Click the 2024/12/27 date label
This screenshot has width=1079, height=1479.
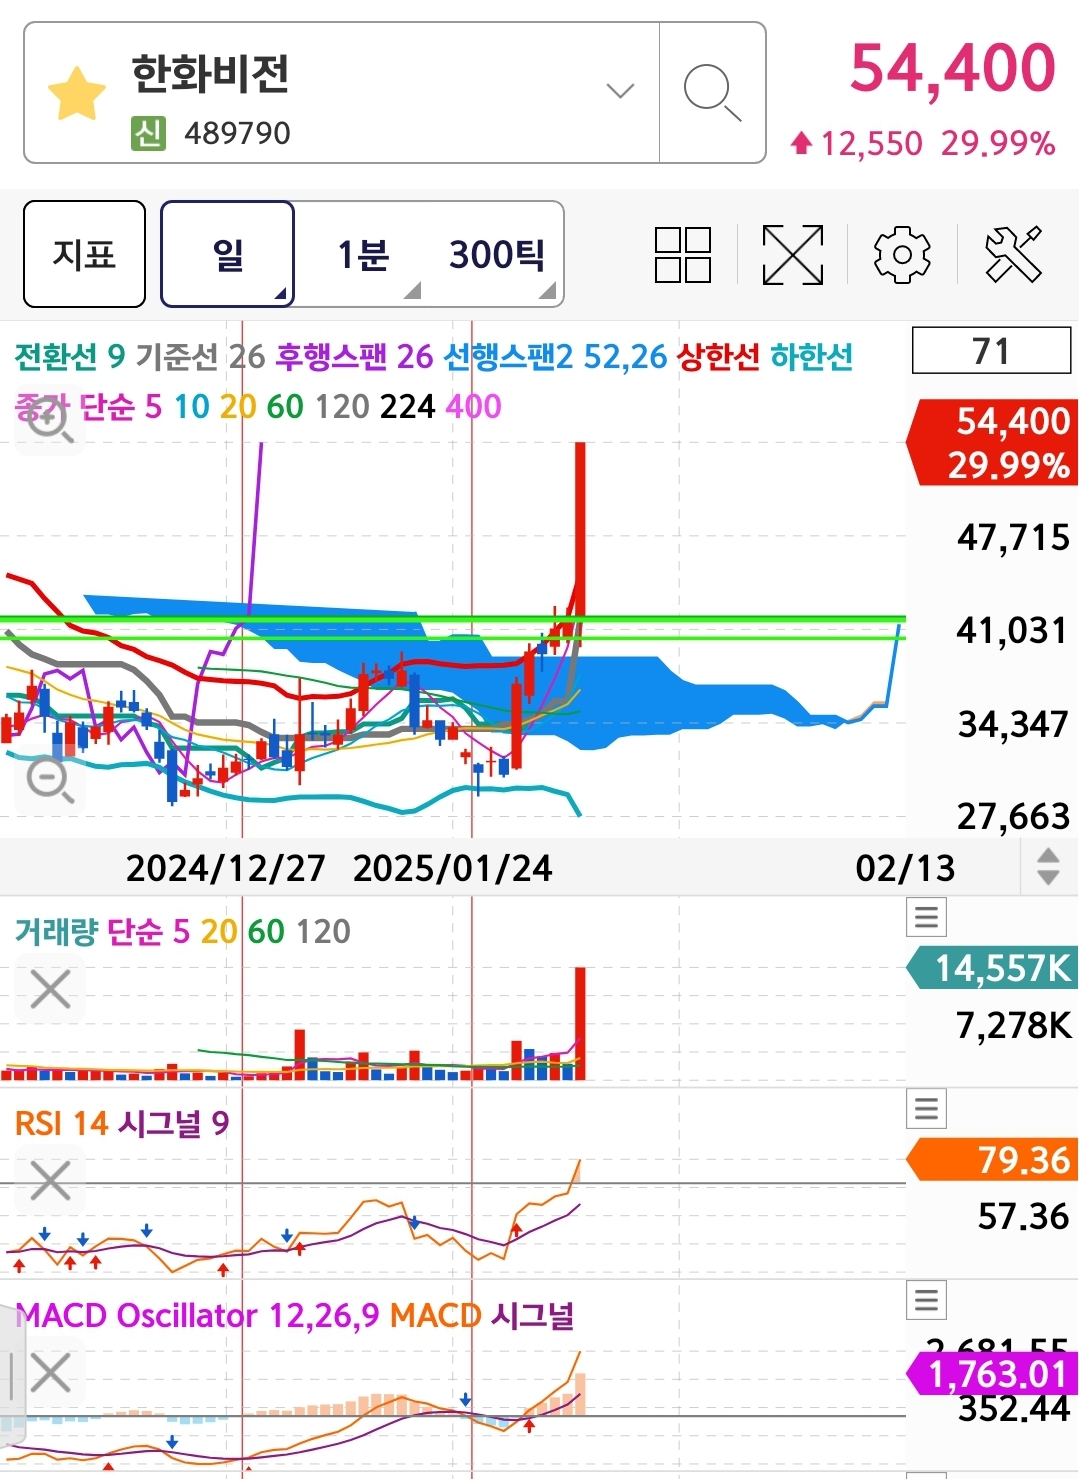click(x=225, y=867)
